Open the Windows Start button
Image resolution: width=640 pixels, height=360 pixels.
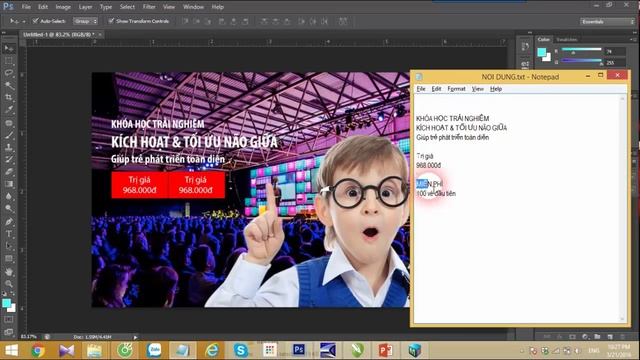11,350
